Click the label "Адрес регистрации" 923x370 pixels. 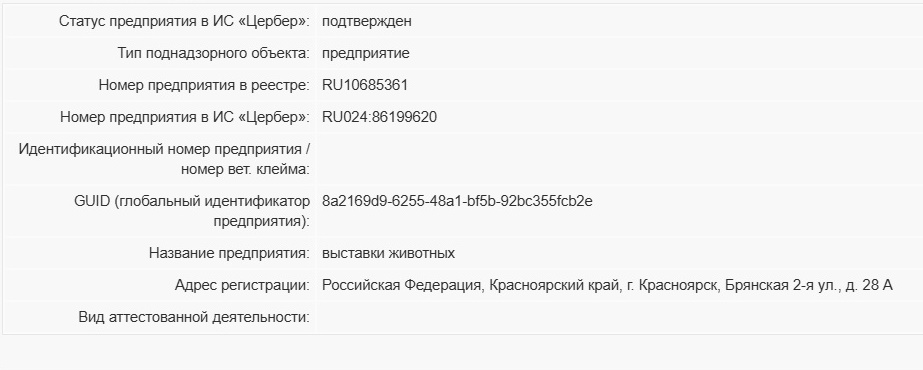pos(242,286)
